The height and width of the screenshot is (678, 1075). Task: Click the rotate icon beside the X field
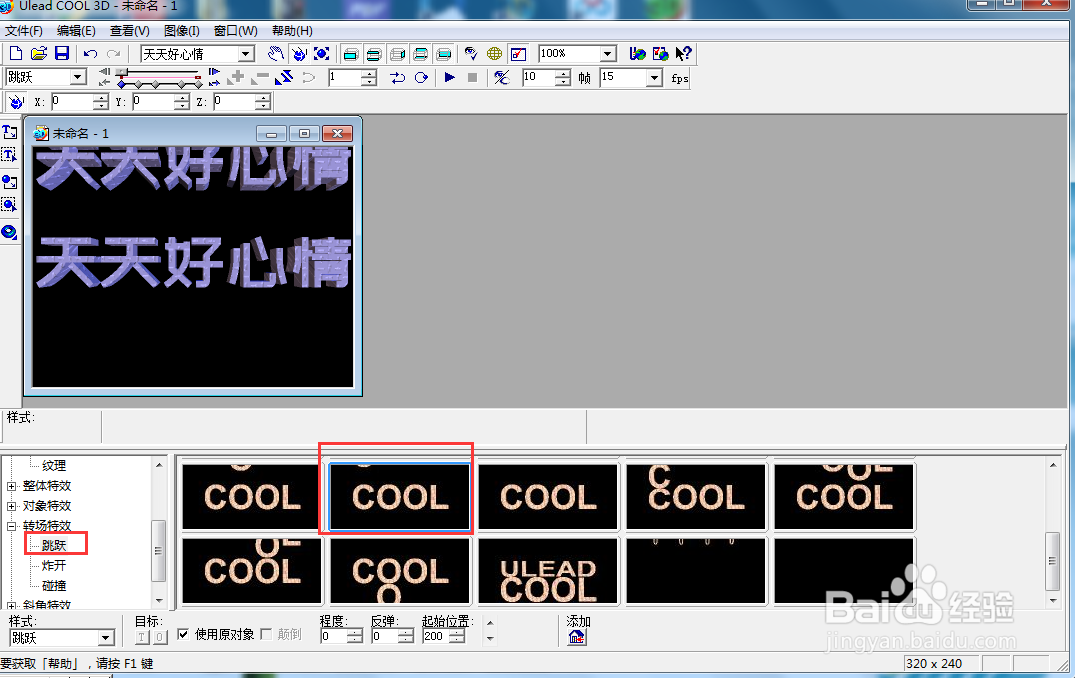16,102
